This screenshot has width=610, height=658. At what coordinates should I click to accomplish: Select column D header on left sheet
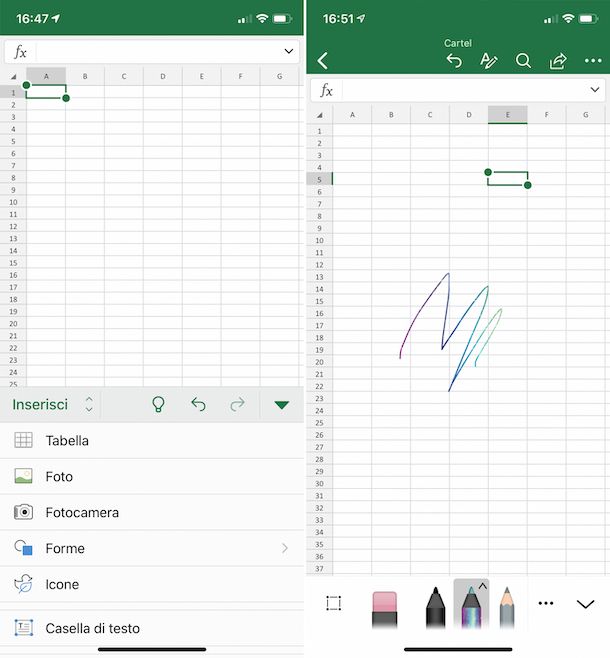163,76
